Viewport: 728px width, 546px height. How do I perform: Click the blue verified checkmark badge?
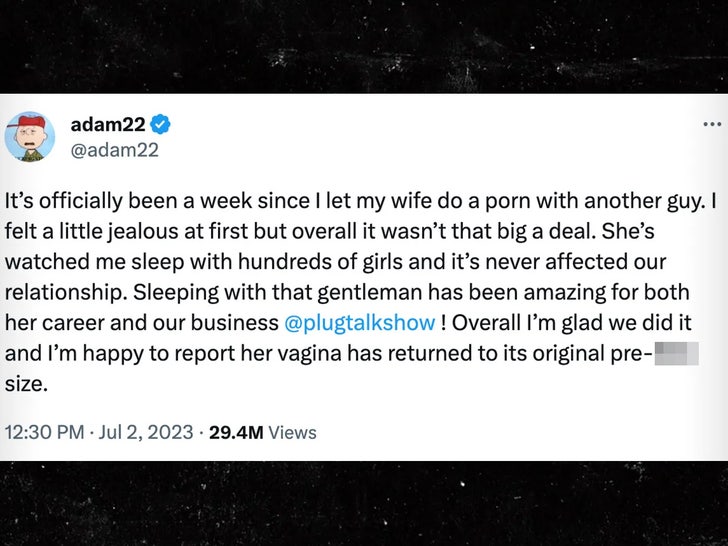point(160,124)
